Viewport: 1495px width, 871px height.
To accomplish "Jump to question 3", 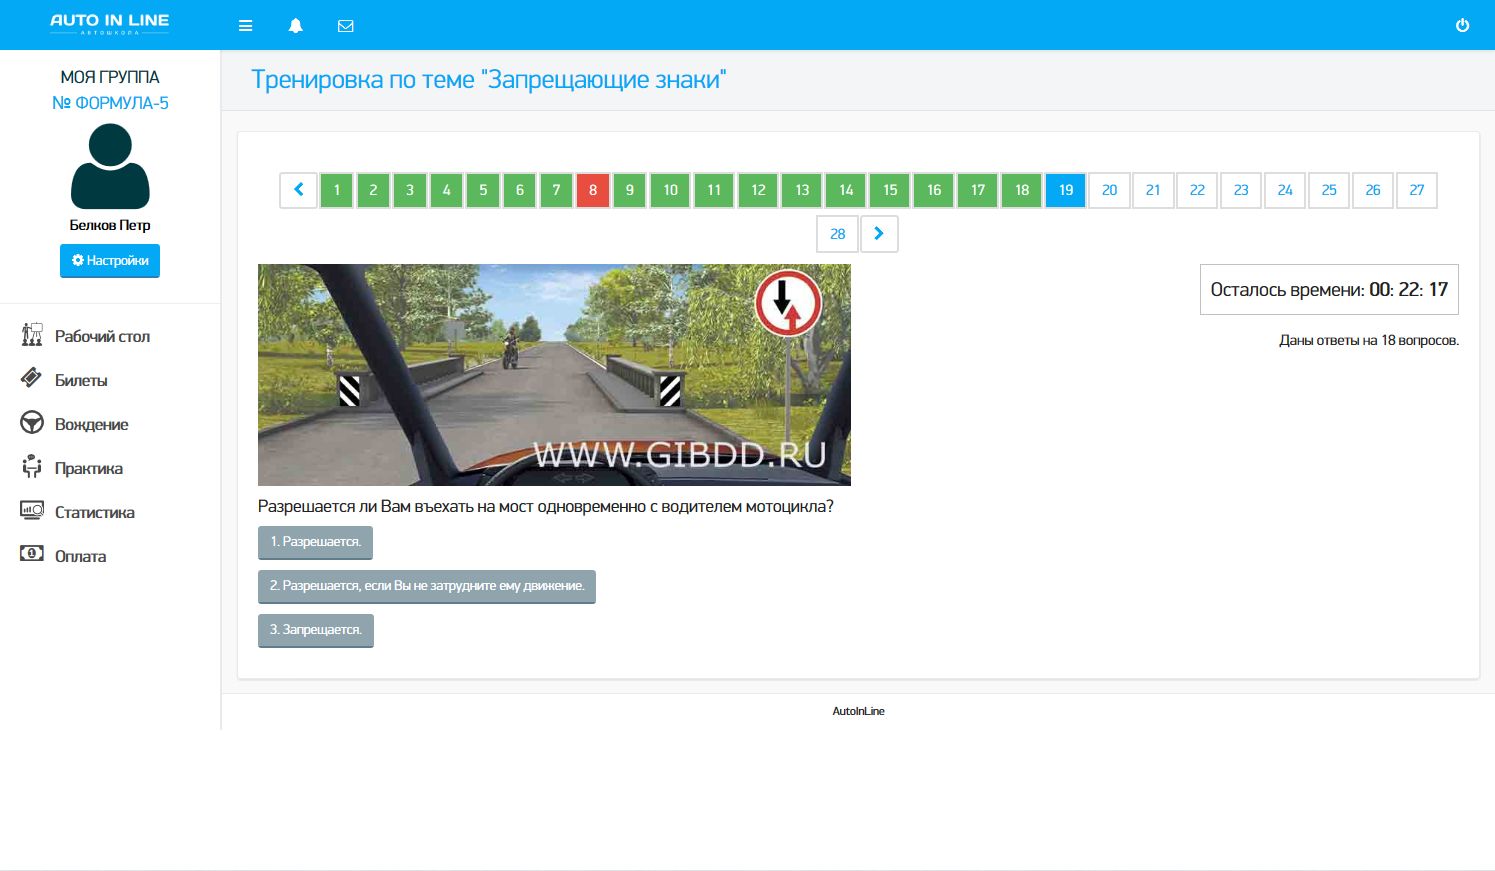I will [x=410, y=190].
